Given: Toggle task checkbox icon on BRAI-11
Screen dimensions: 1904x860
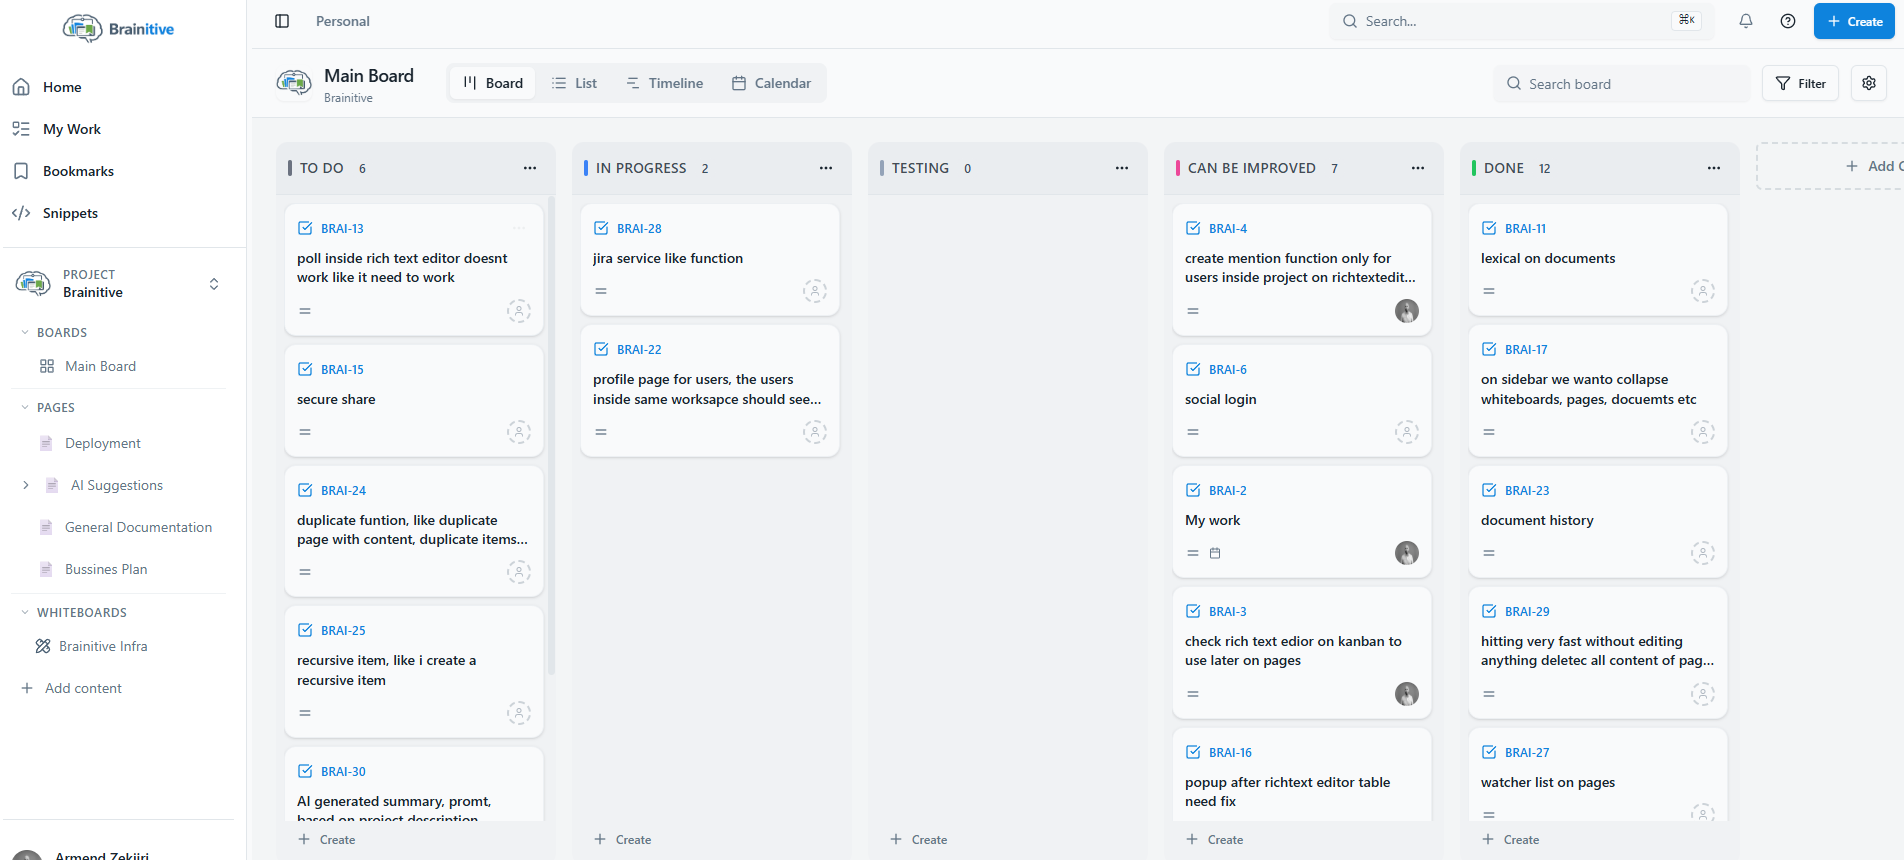Looking at the screenshot, I should [x=1489, y=228].
